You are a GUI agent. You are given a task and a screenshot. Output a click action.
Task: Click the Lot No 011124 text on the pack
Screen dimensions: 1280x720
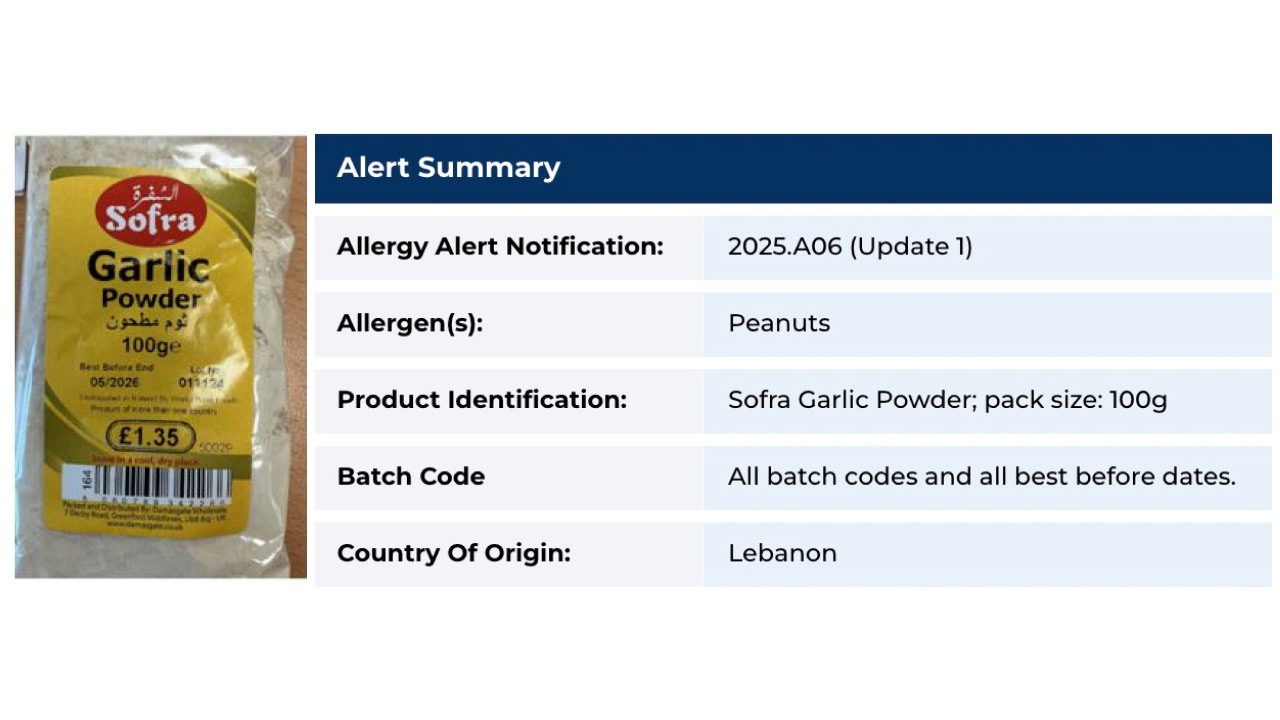(201, 375)
